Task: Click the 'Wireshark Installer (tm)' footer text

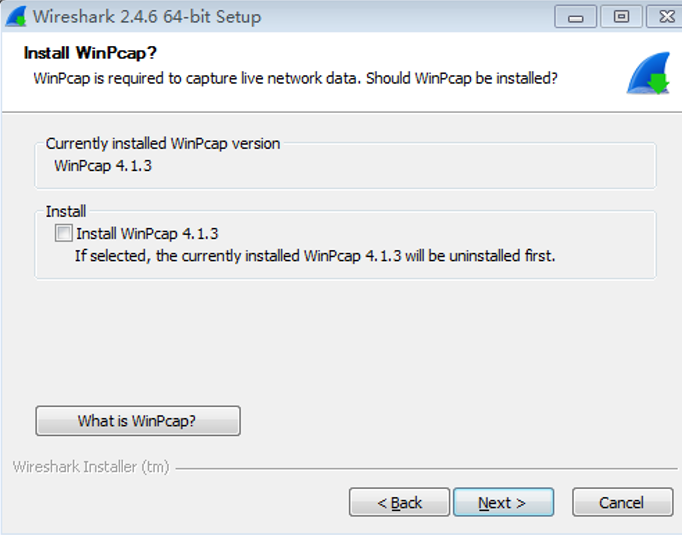Action: (x=91, y=467)
